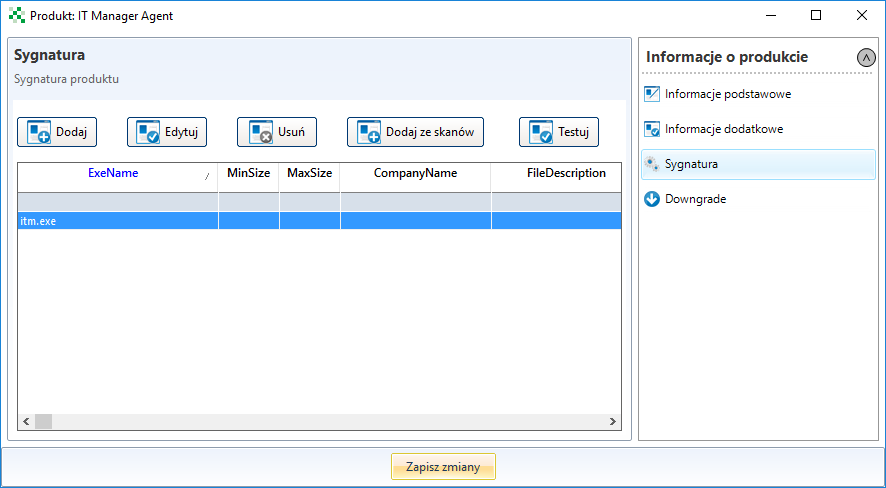Open Informacje dodatkowe section
The image size is (886, 488).
(x=758, y=129)
